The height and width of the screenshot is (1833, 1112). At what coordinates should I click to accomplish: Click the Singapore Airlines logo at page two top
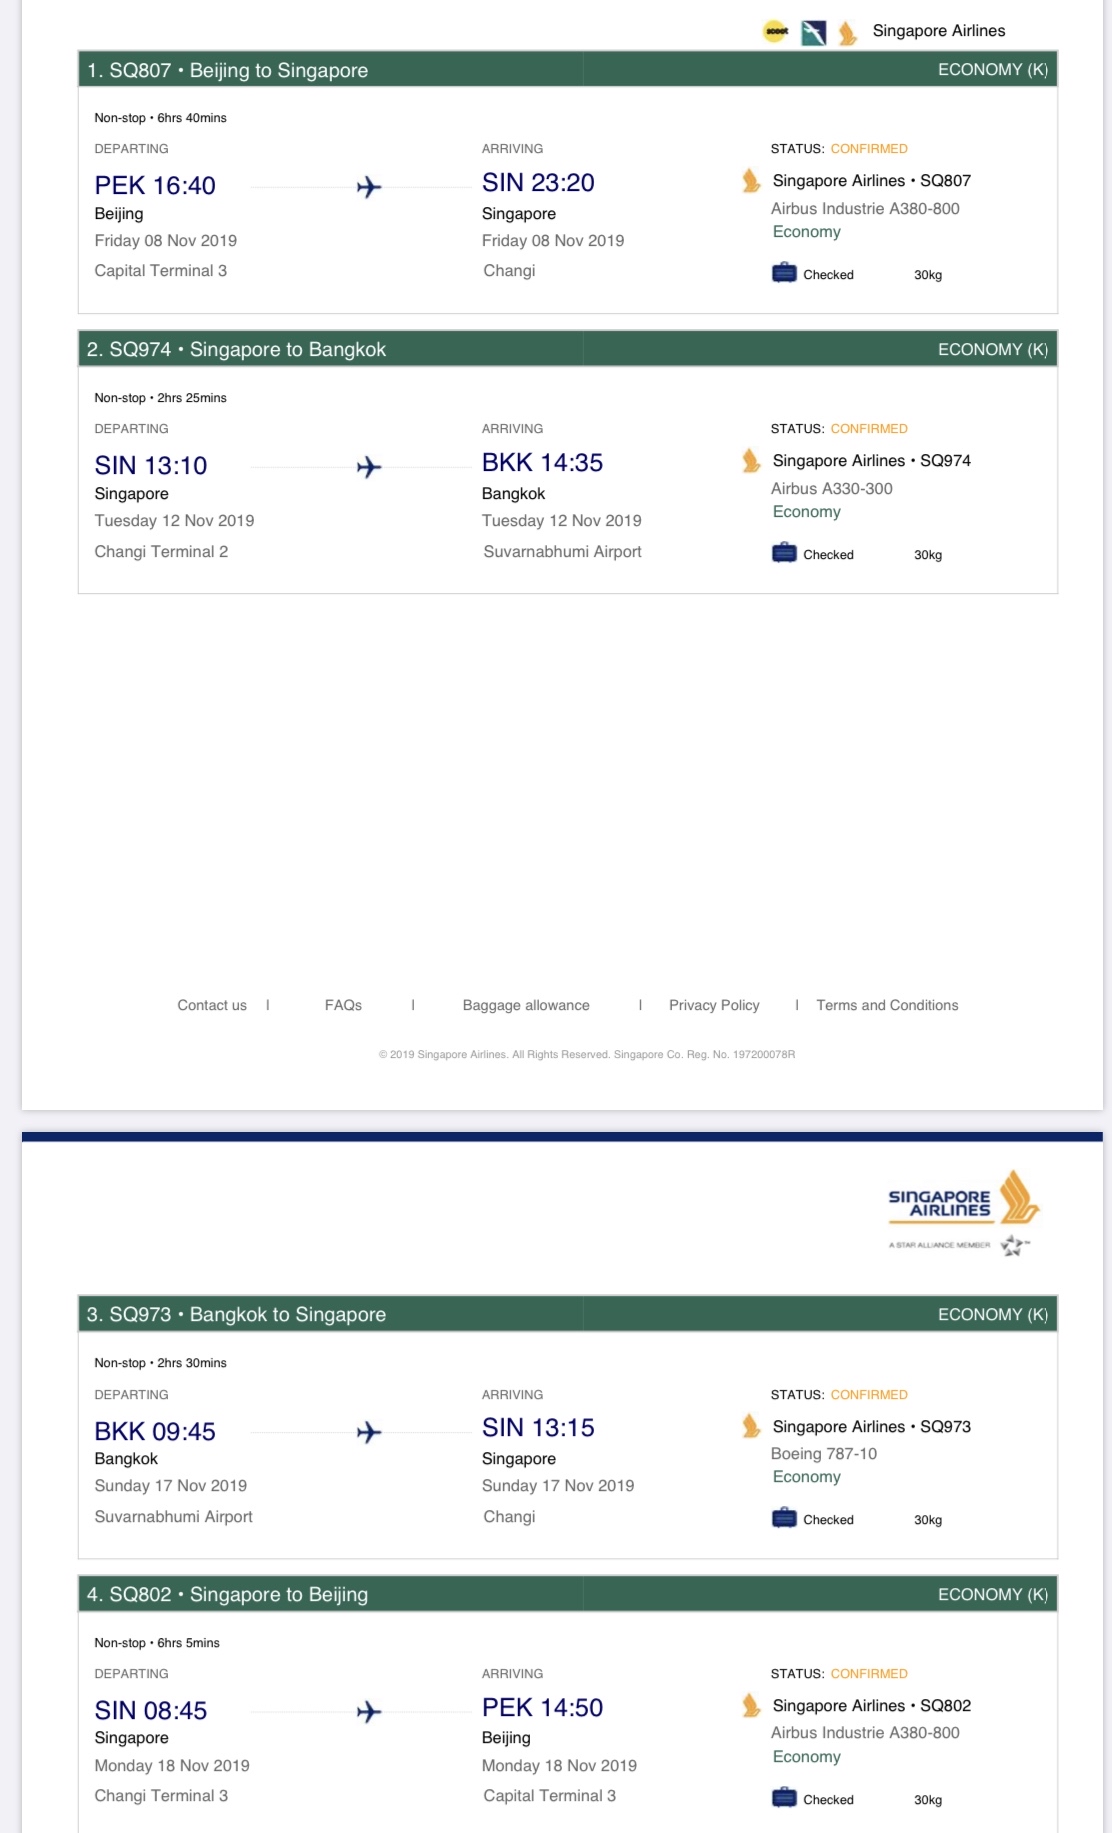click(x=963, y=1199)
